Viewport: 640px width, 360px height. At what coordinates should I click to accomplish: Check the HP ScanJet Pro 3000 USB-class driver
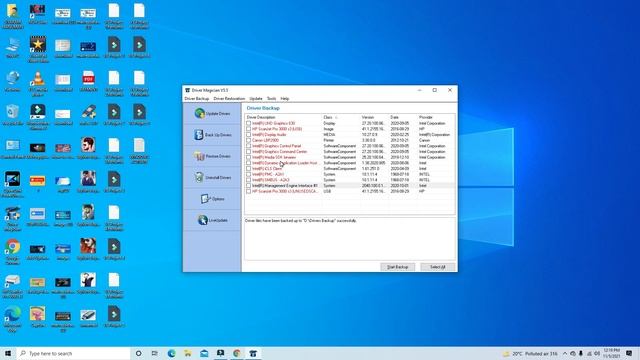point(249,191)
